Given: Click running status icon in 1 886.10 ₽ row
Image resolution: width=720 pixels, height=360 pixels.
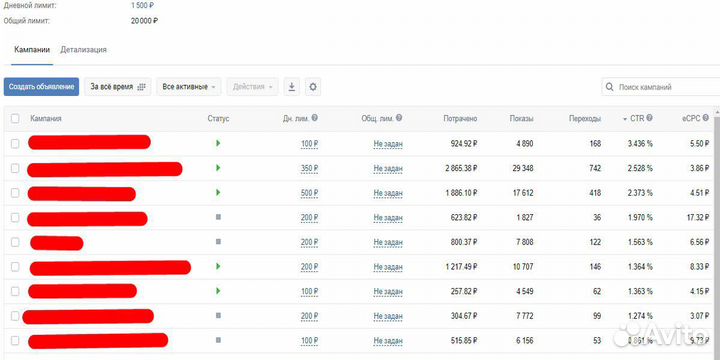Looking at the screenshot, I should click(x=218, y=192).
